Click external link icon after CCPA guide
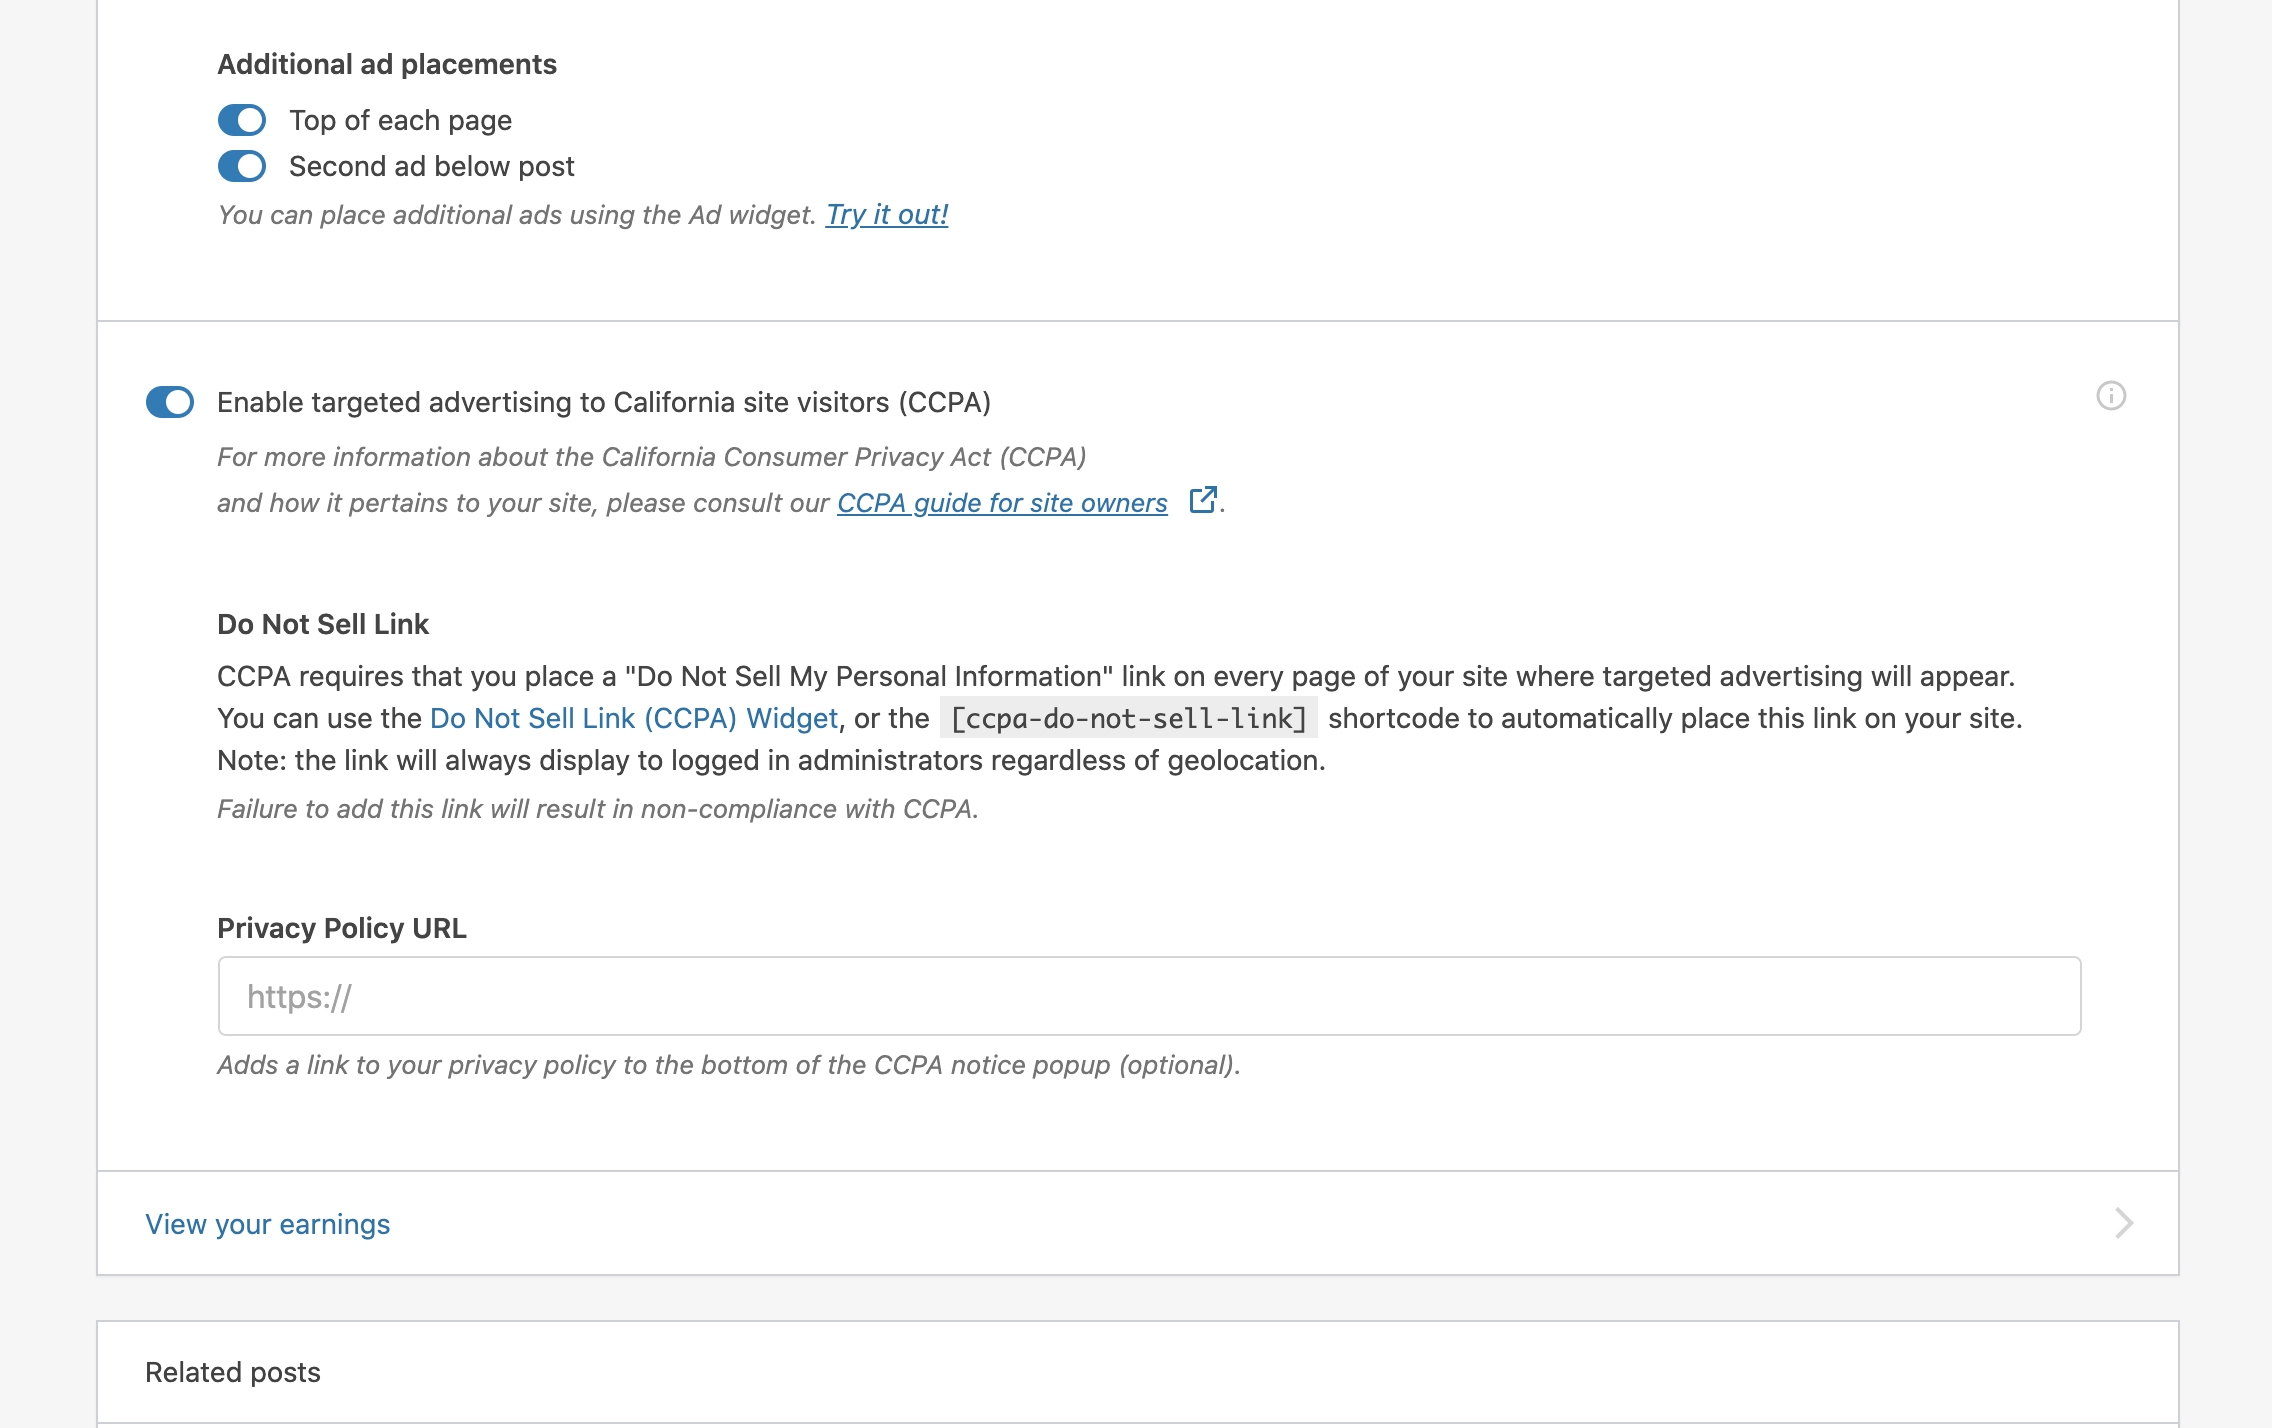This screenshot has width=2272, height=1428. click(x=1202, y=500)
